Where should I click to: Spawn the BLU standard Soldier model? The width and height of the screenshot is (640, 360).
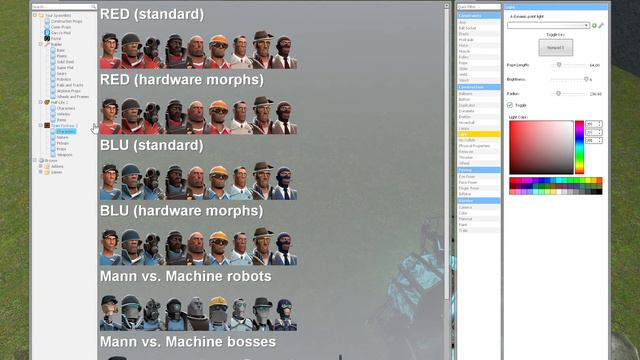pos(132,182)
